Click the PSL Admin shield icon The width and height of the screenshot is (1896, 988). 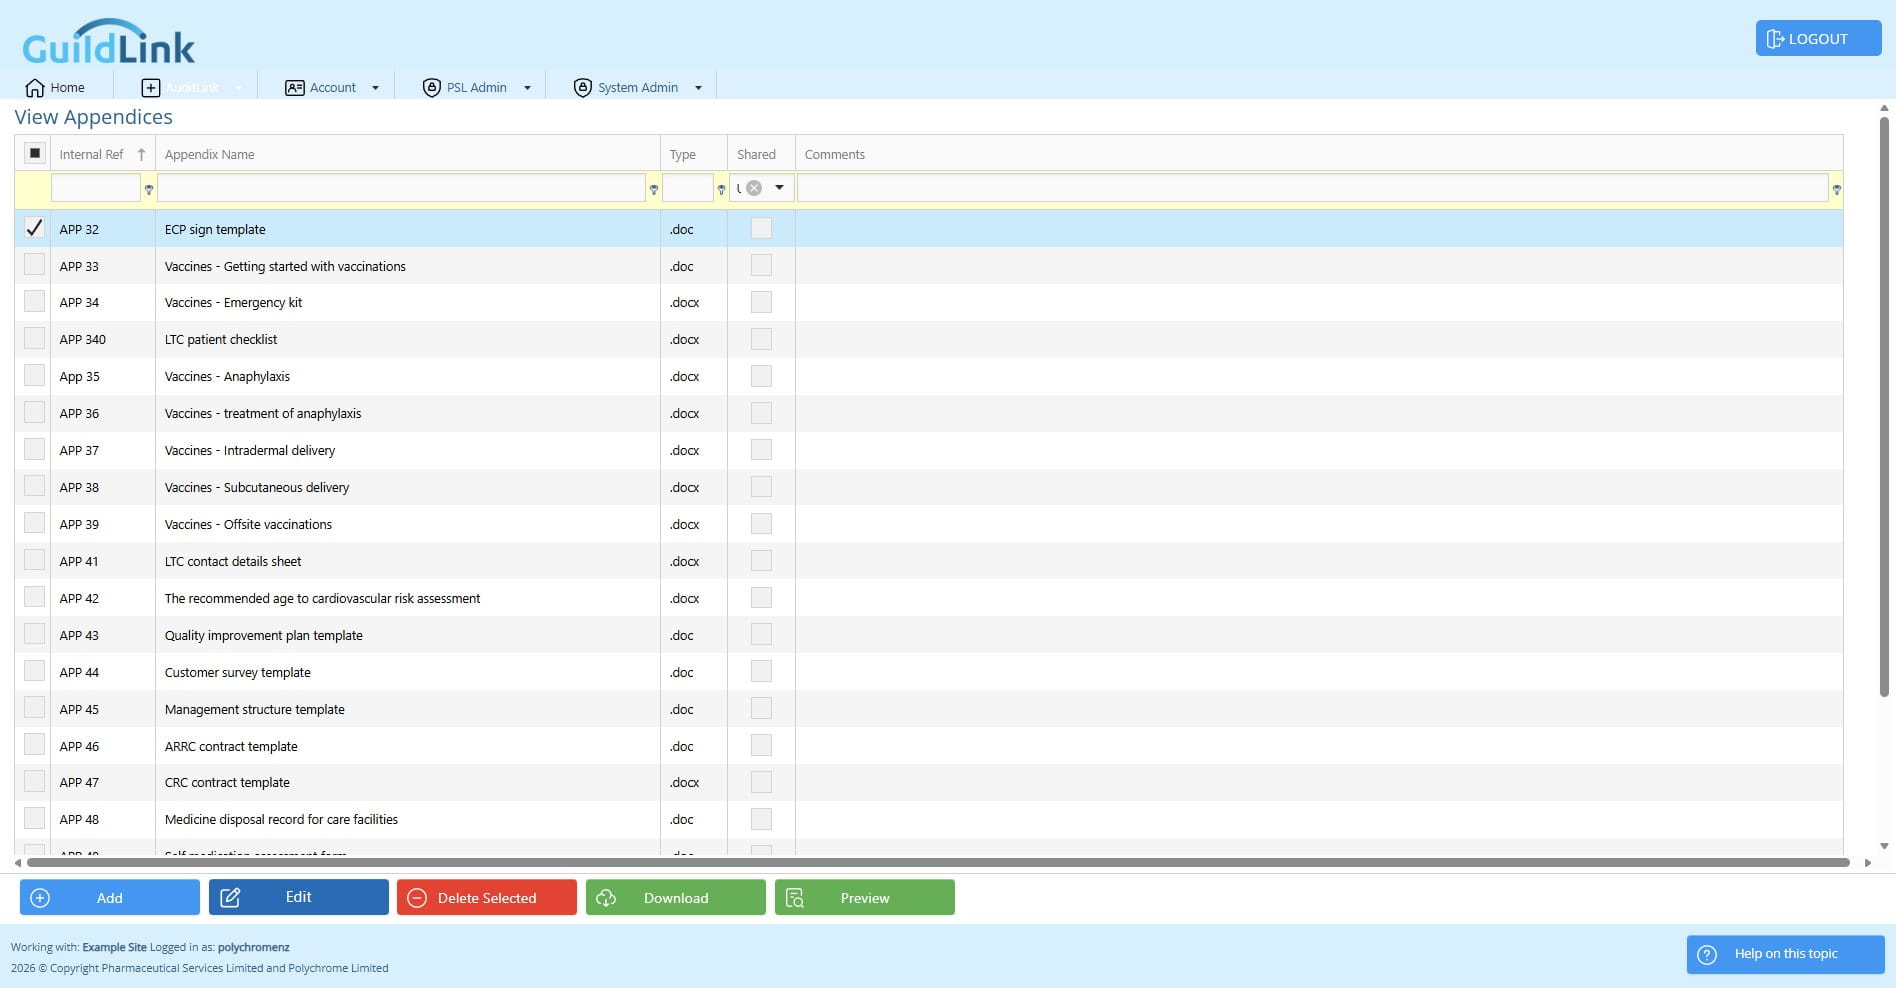[431, 88]
